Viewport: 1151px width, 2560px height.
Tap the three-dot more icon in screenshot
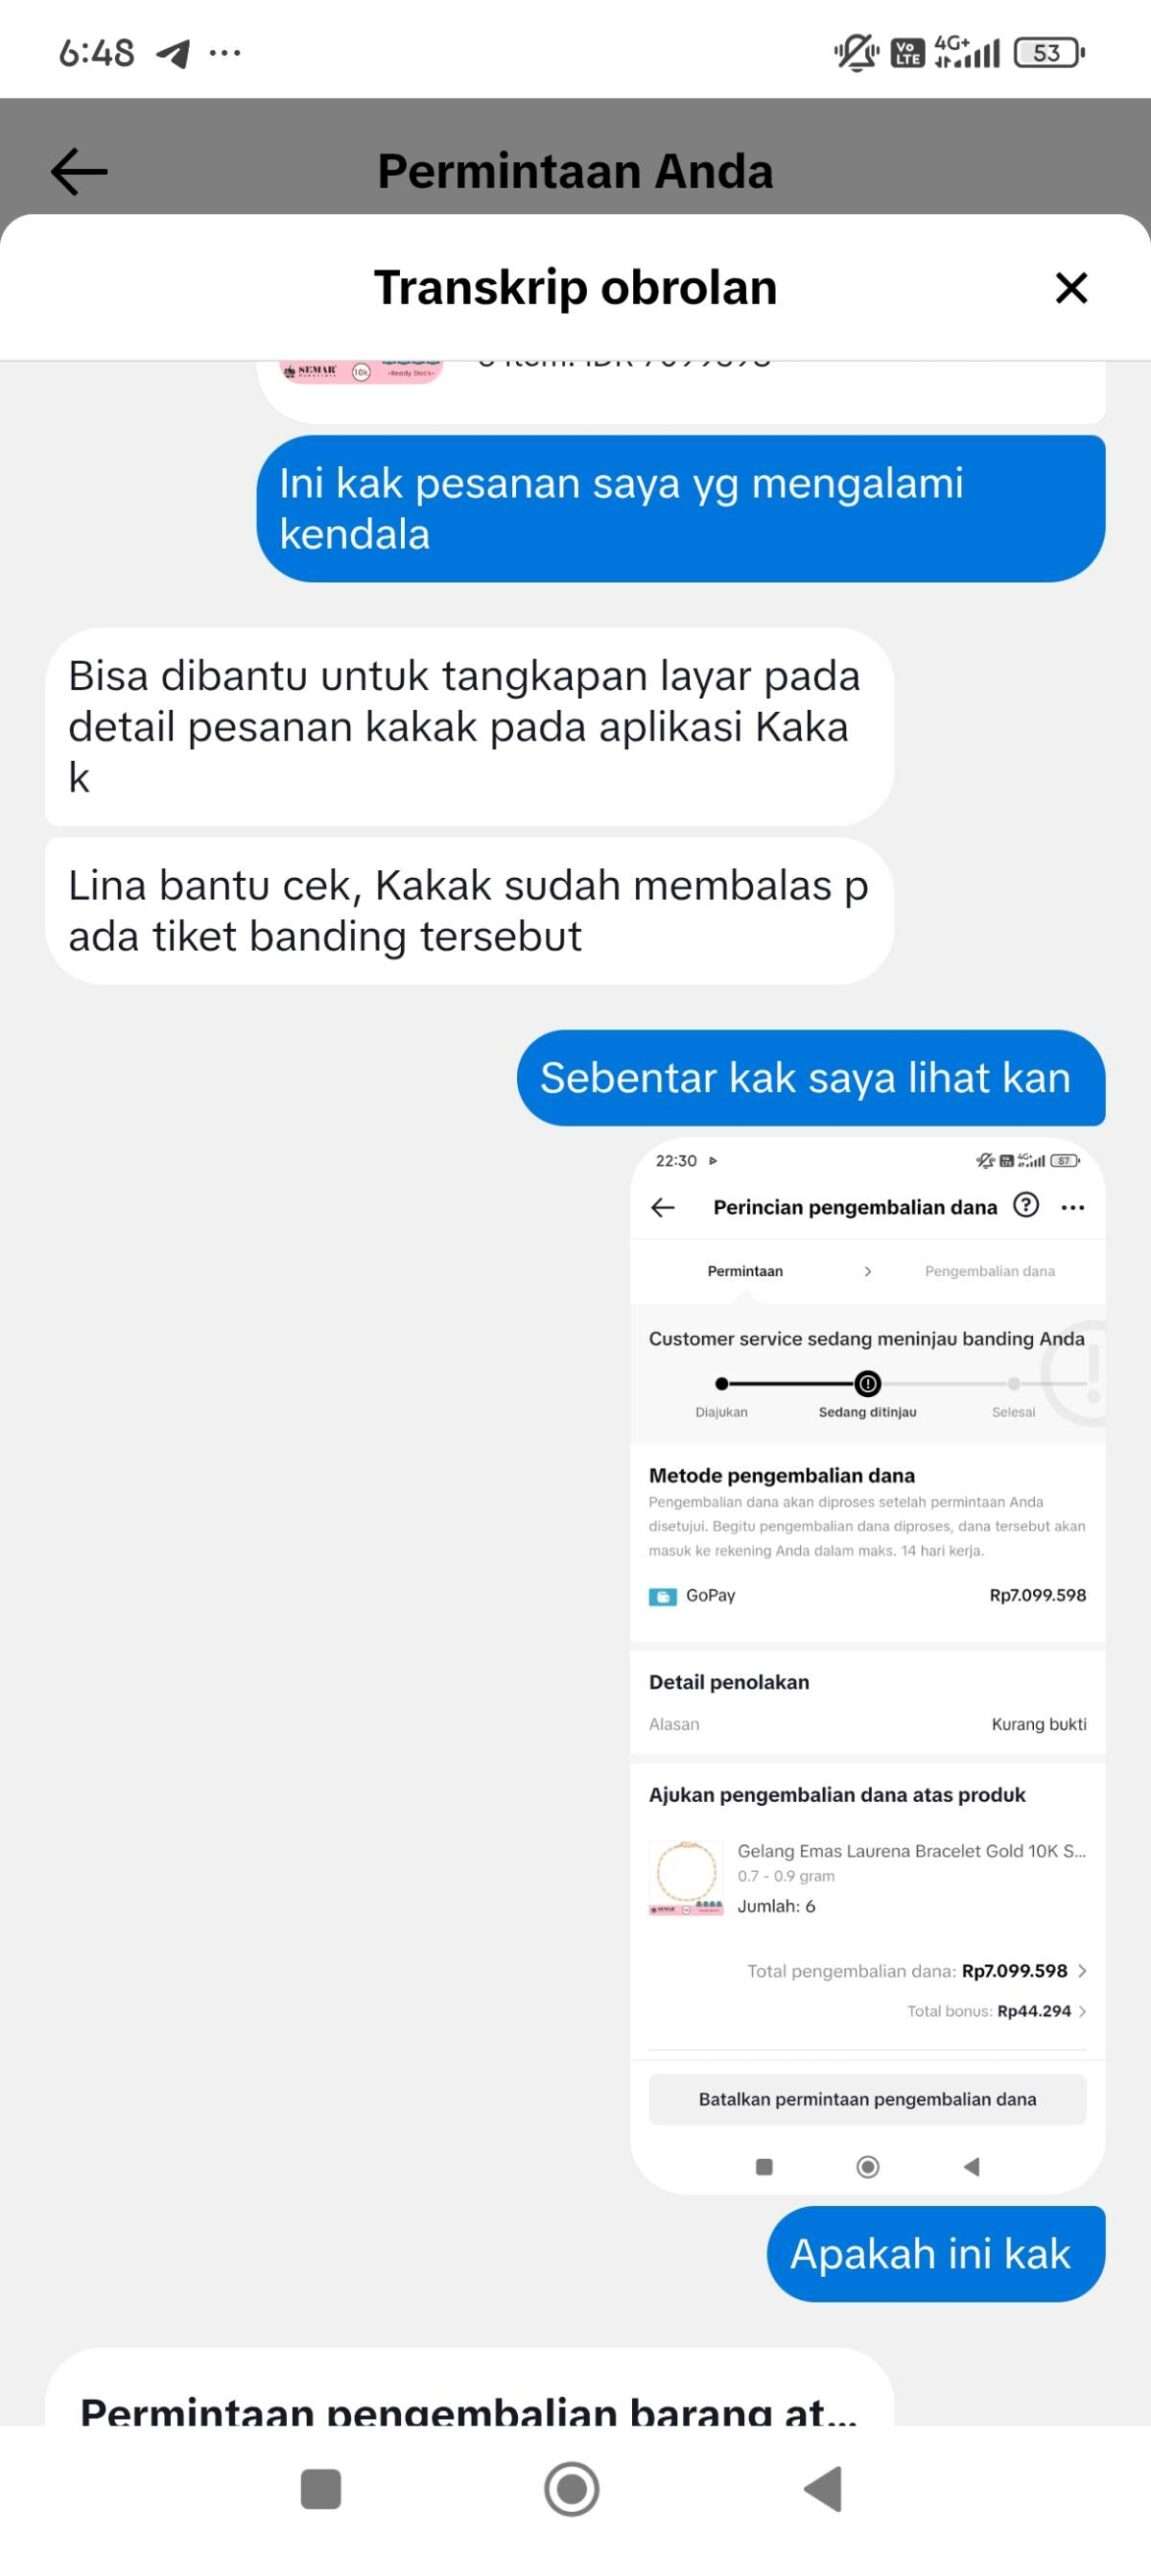(1072, 1207)
